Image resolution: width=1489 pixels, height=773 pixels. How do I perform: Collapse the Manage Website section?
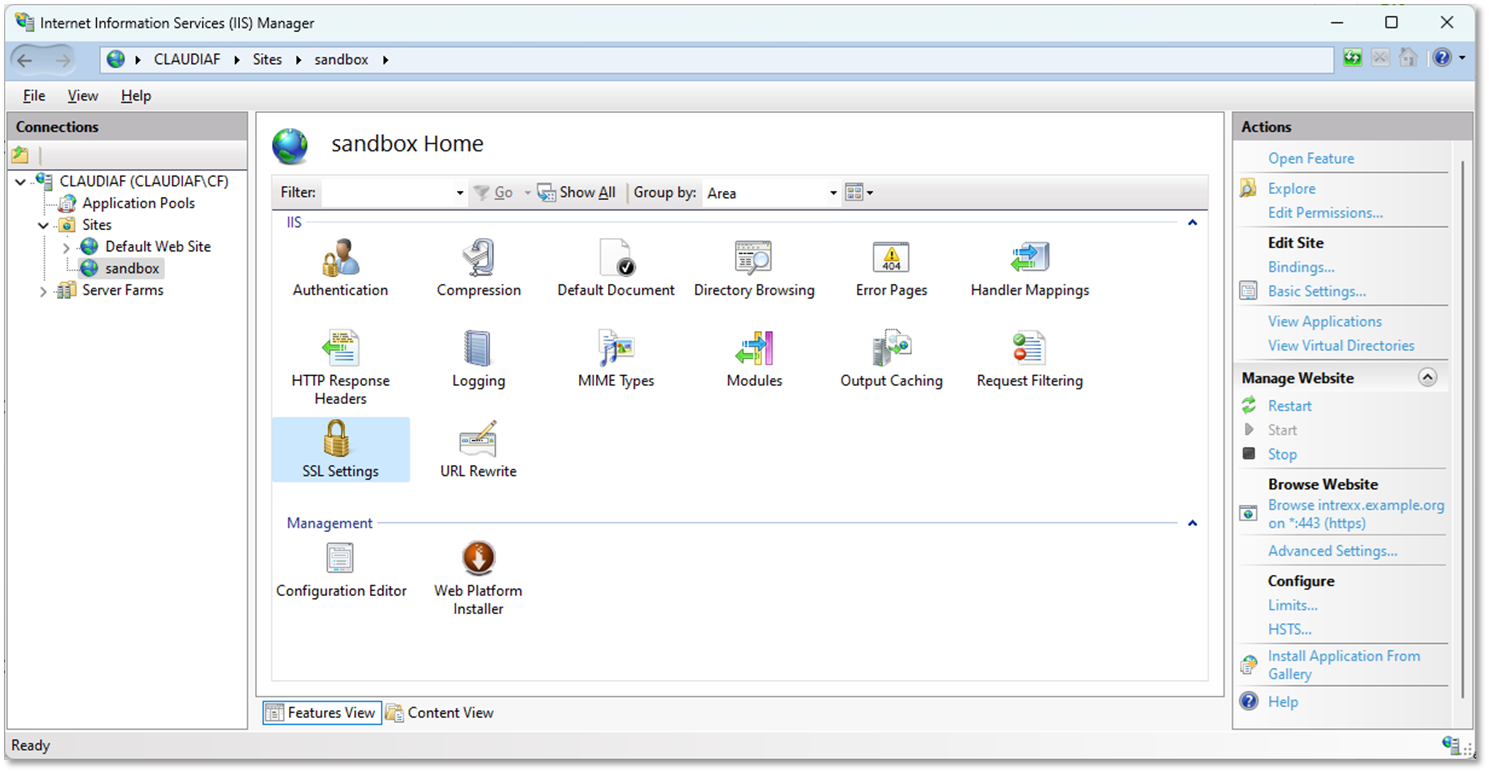[x=1427, y=378]
